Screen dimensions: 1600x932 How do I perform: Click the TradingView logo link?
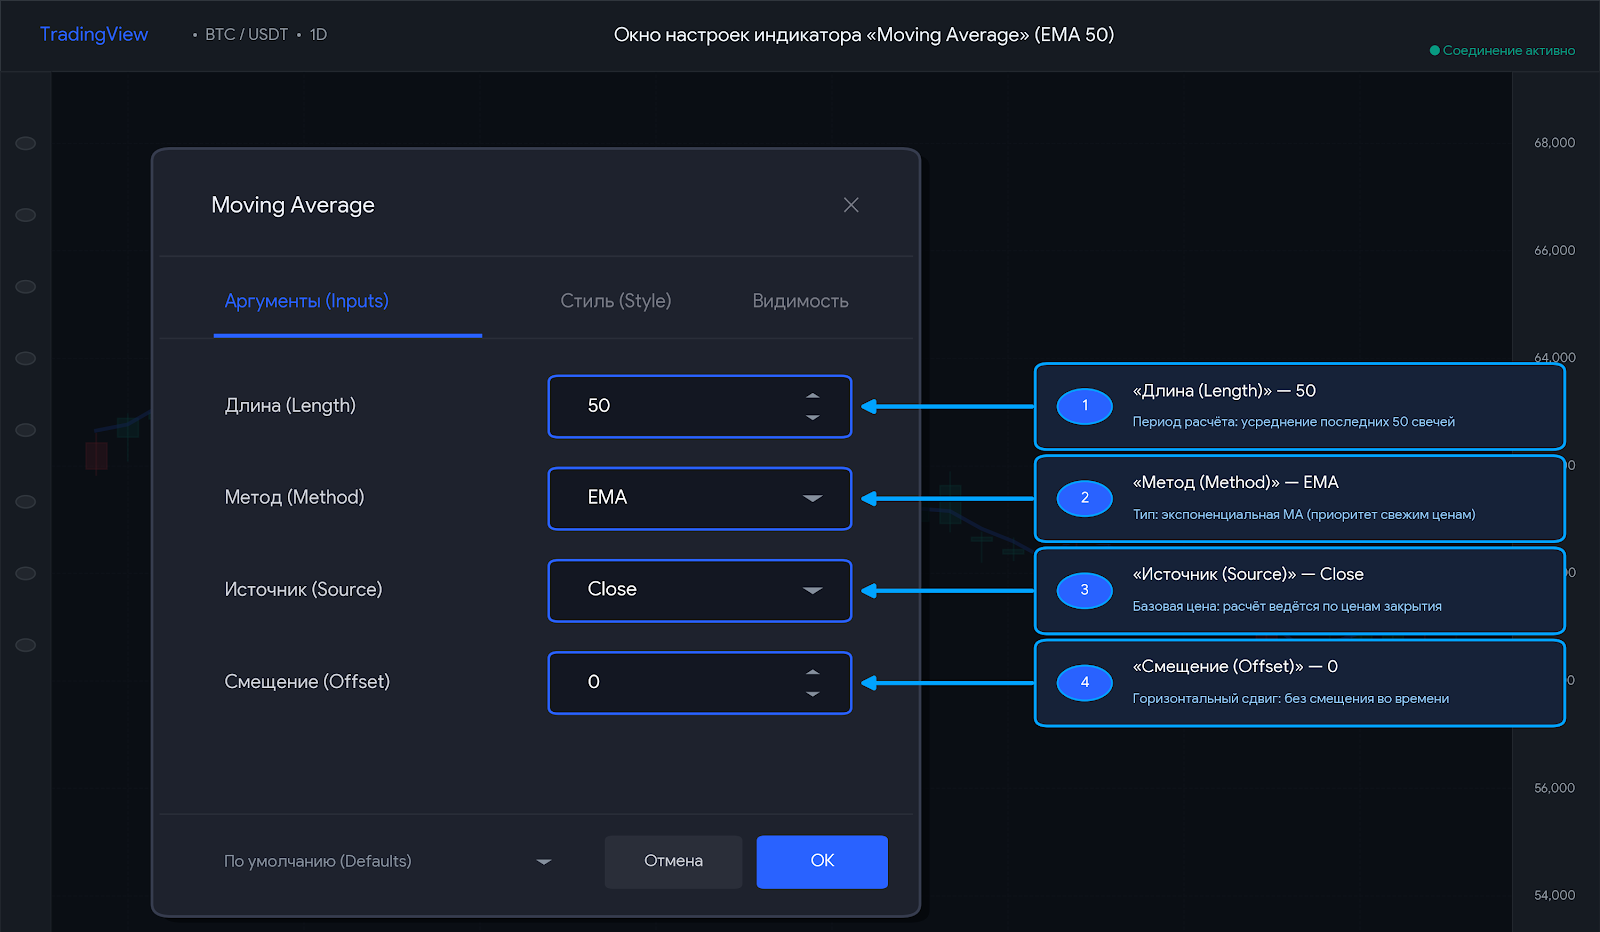coord(94,34)
